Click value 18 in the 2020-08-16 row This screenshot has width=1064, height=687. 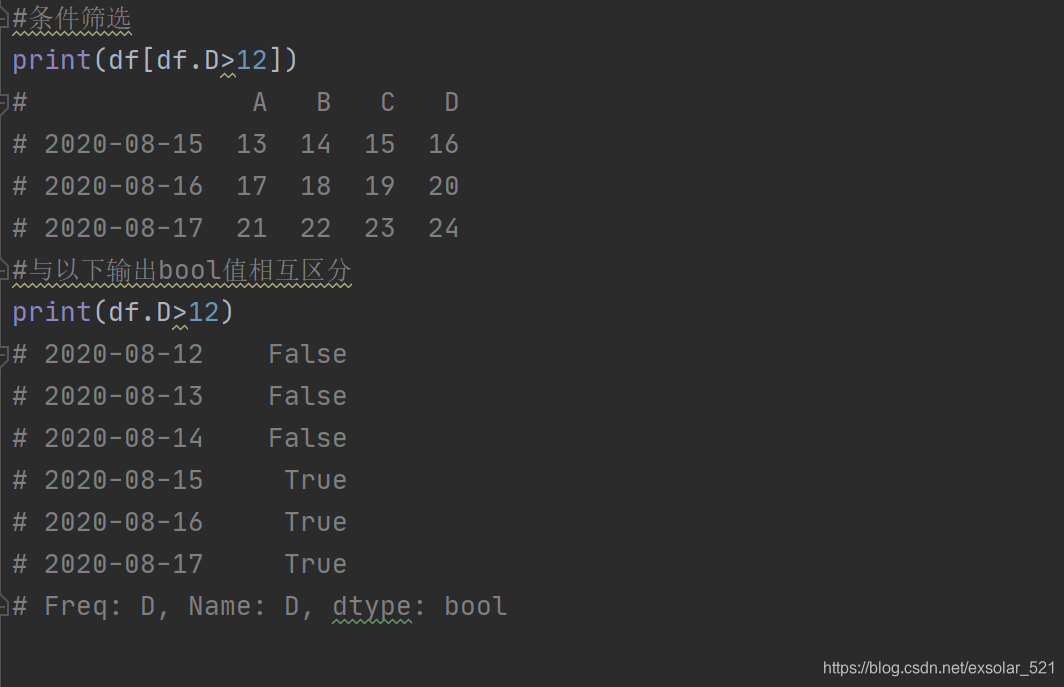(316, 187)
